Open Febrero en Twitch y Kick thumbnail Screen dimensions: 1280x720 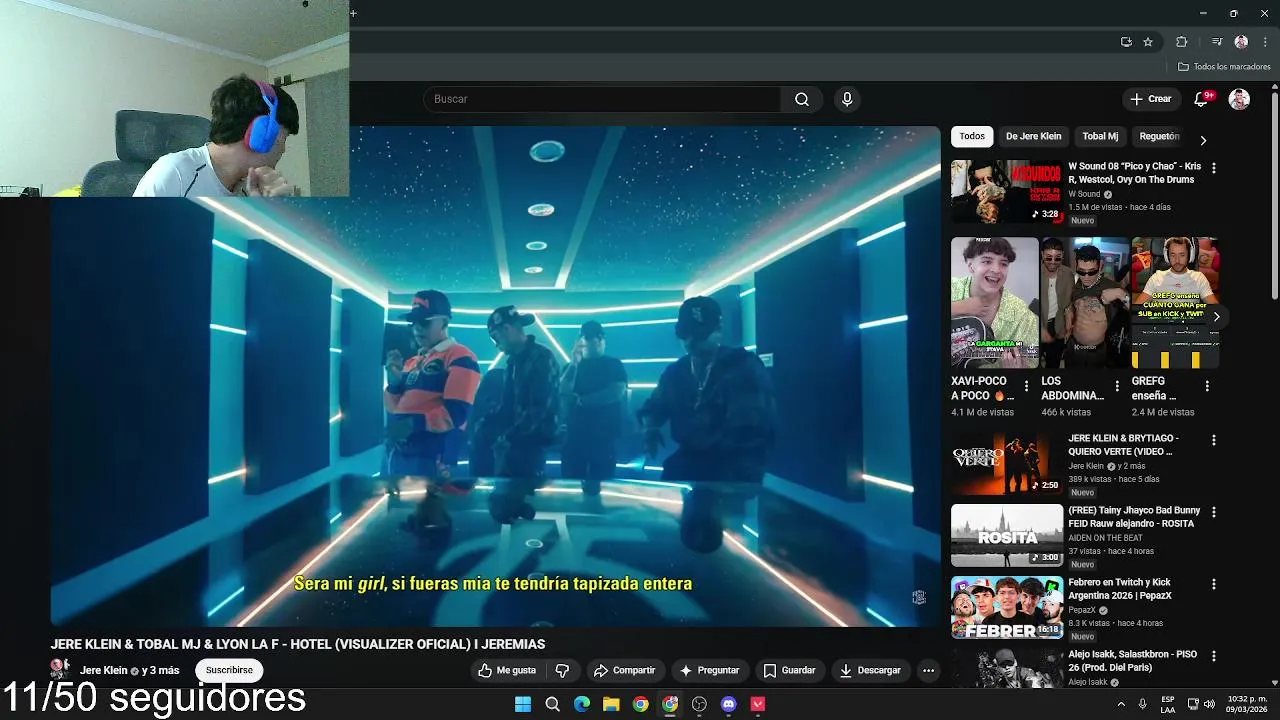click(x=1007, y=607)
